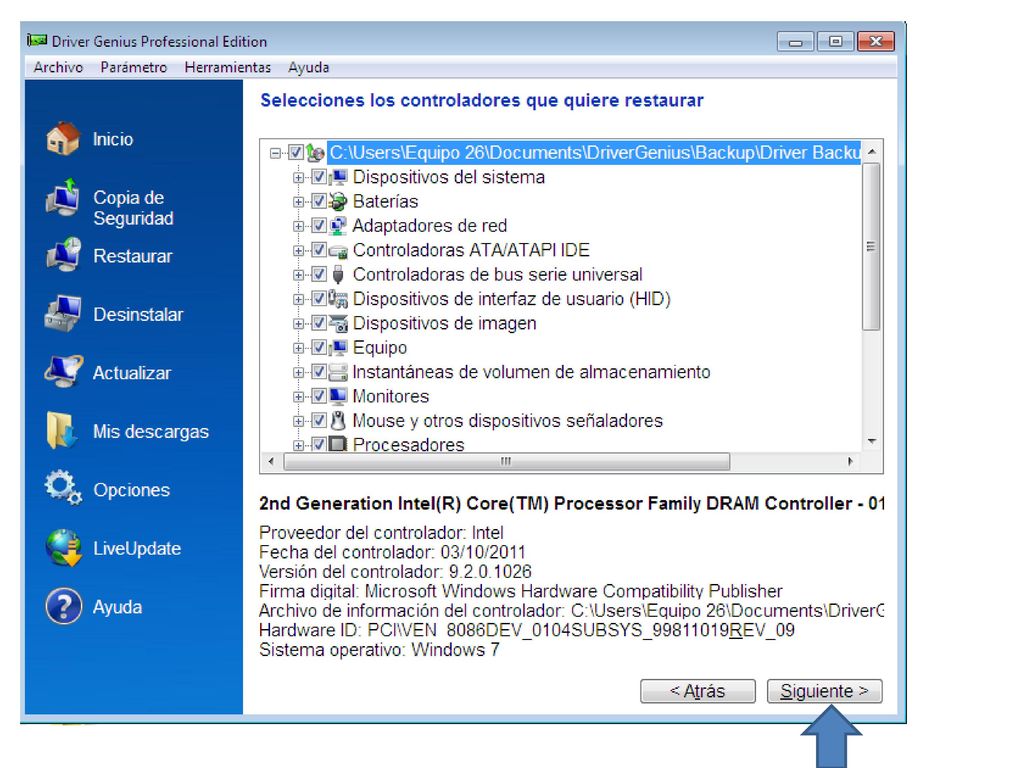This screenshot has width=1024, height=768.
Task: Click the LiveUpdate globe icon
Action: click(x=63, y=547)
